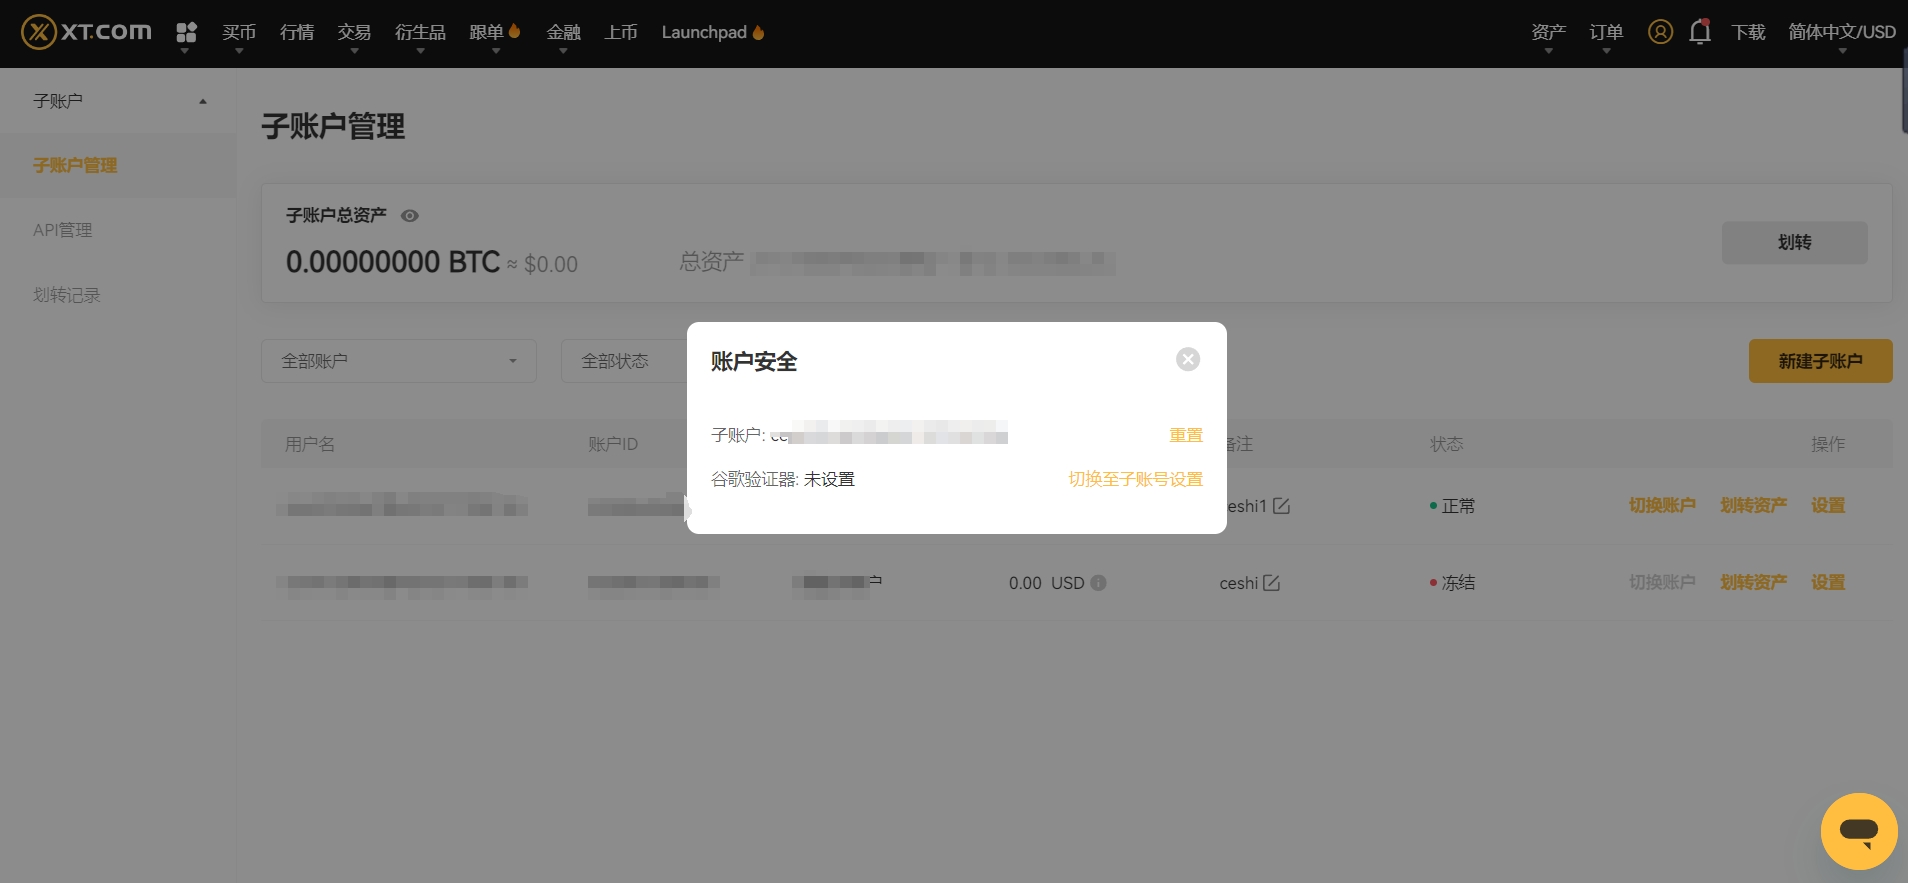The image size is (1908, 883).
Task: Open the 下载 link
Action: point(1748,32)
